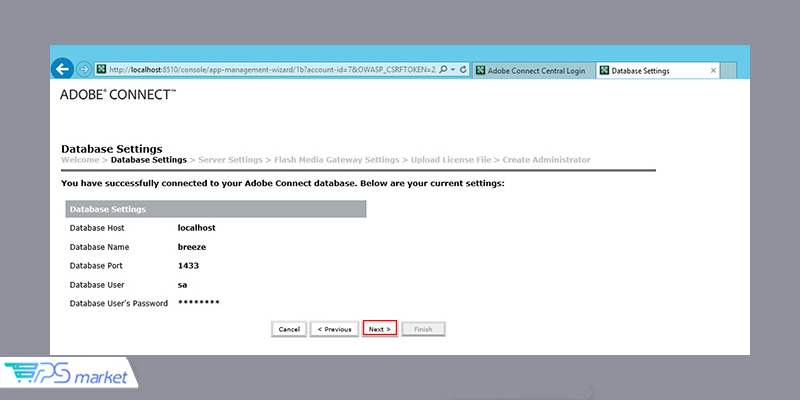Click inside the localhost URL address field
The image size is (800, 400).
click(270, 70)
